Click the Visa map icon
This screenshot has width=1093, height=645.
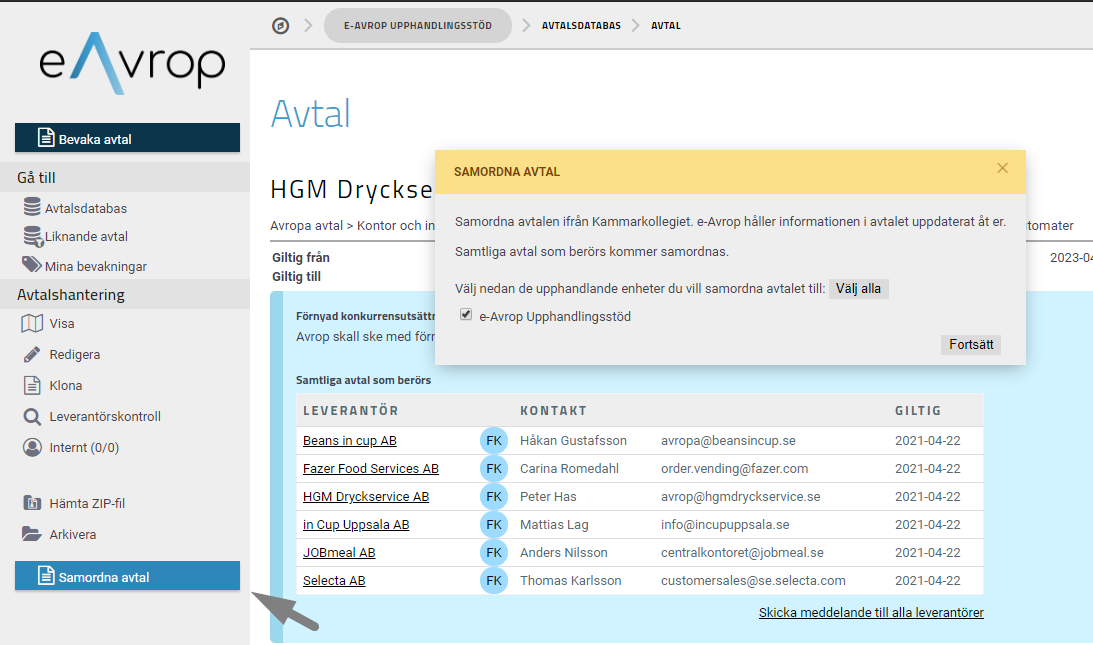(32, 324)
